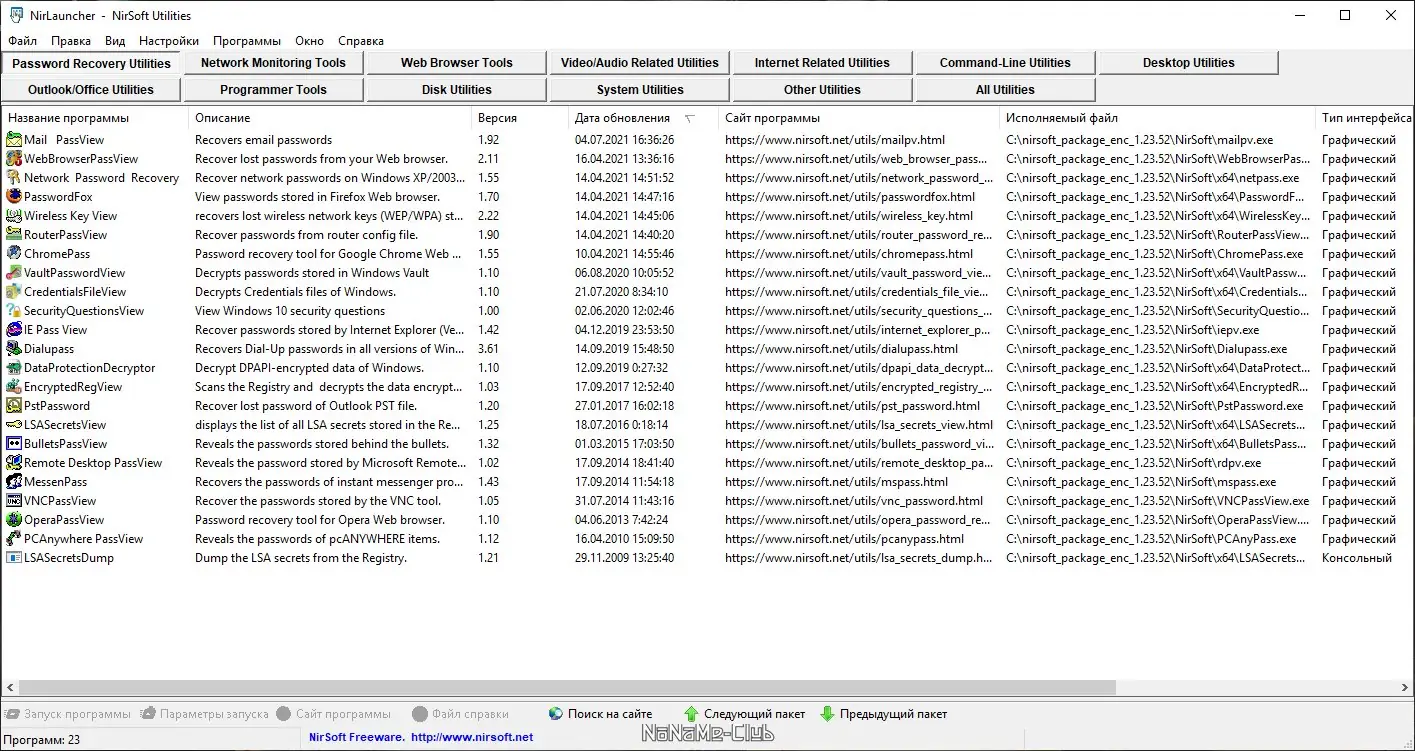This screenshot has height=751, width=1415.
Task: Click the VNCPassView icon
Action: [14, 501]
